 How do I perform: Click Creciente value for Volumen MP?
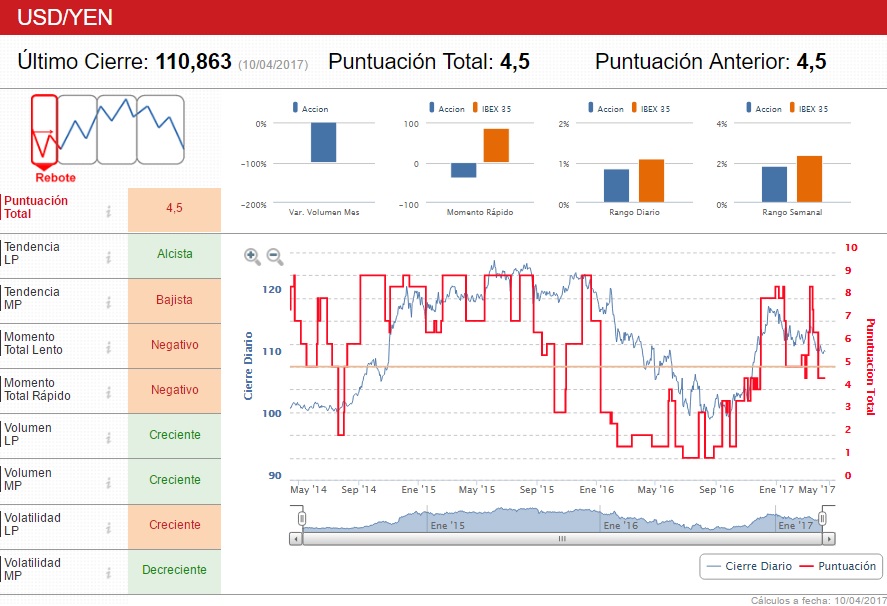click(174, 482)
